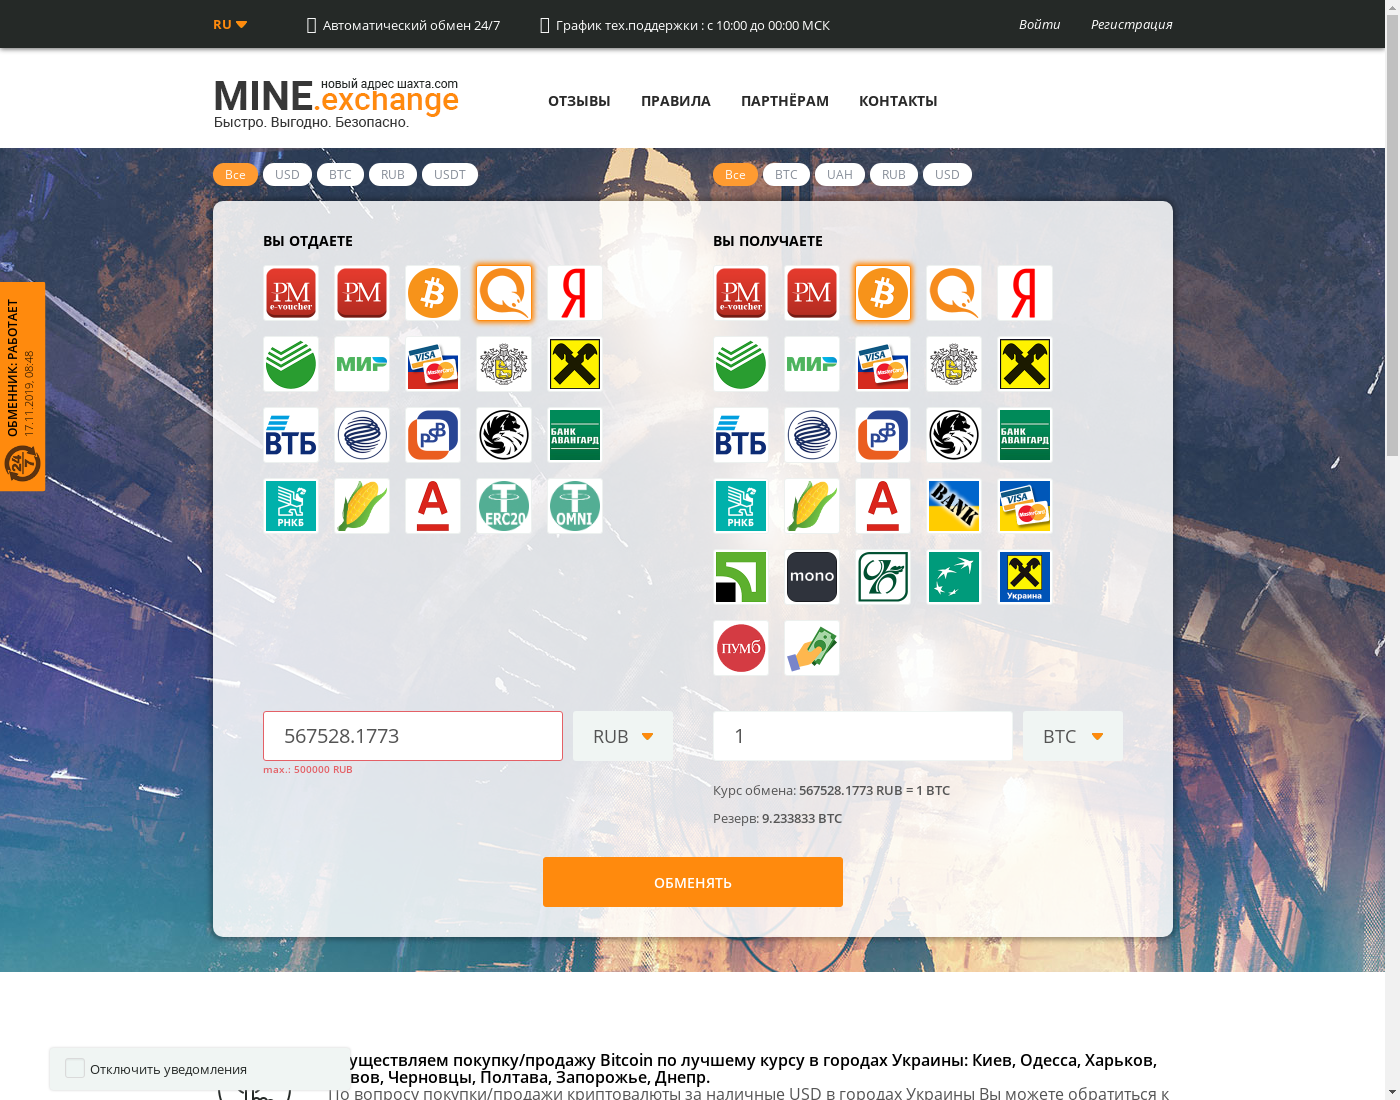This screenshot has width=1400, height=1100.
Task: Select Ukrainian flag BANK icon in receive column
Action: [954, 506]
